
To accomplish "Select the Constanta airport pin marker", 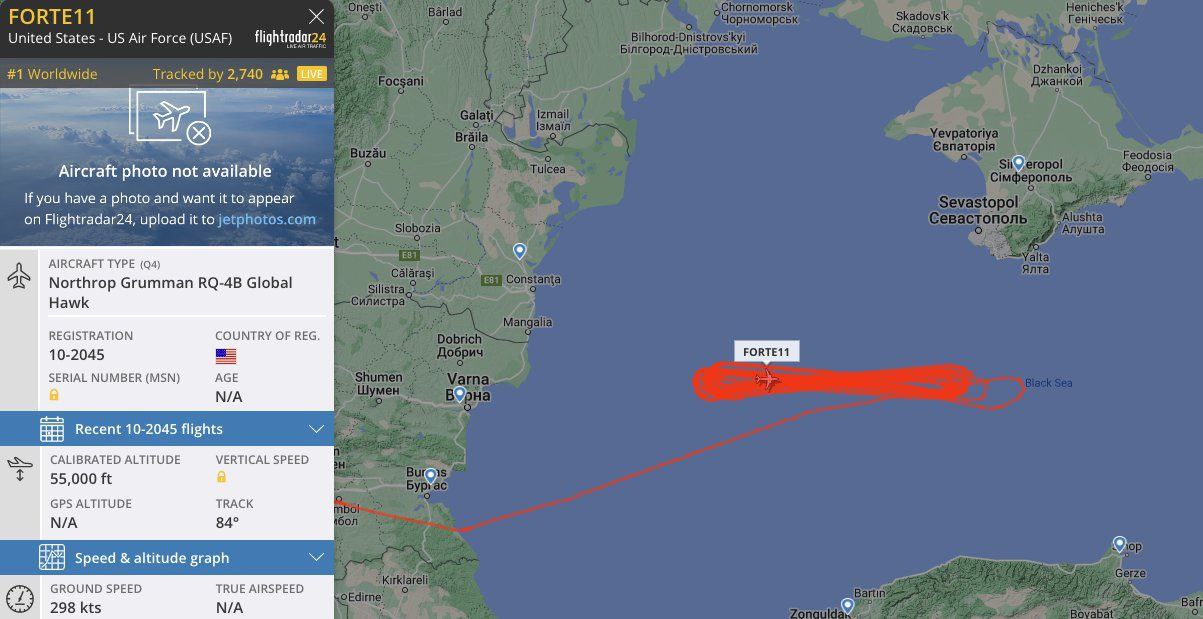I will tap(520, 251).
